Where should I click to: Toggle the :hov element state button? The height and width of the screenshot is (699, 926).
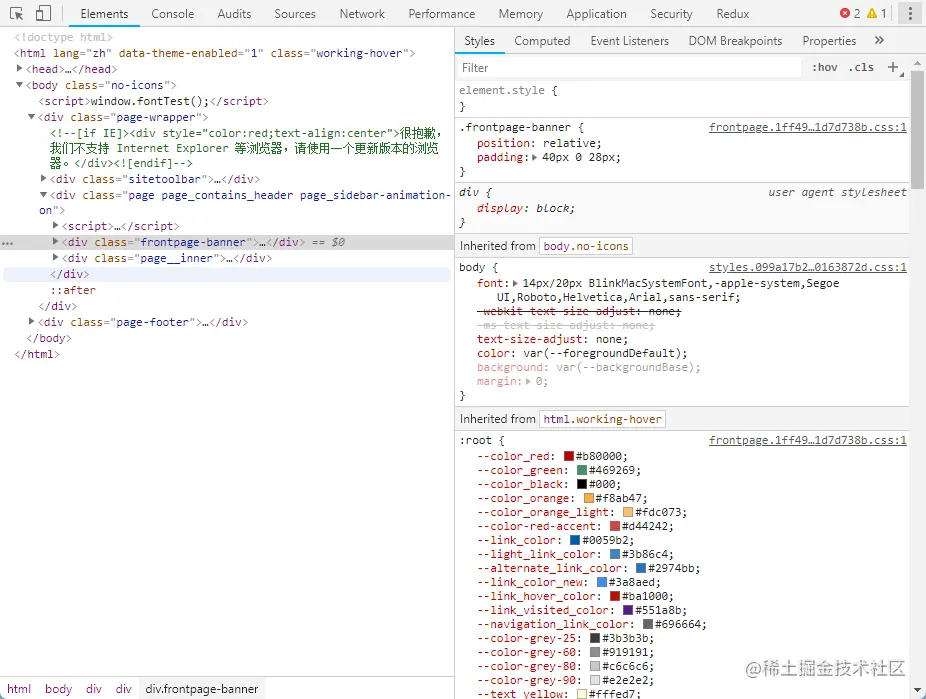[x=824, y=67]
